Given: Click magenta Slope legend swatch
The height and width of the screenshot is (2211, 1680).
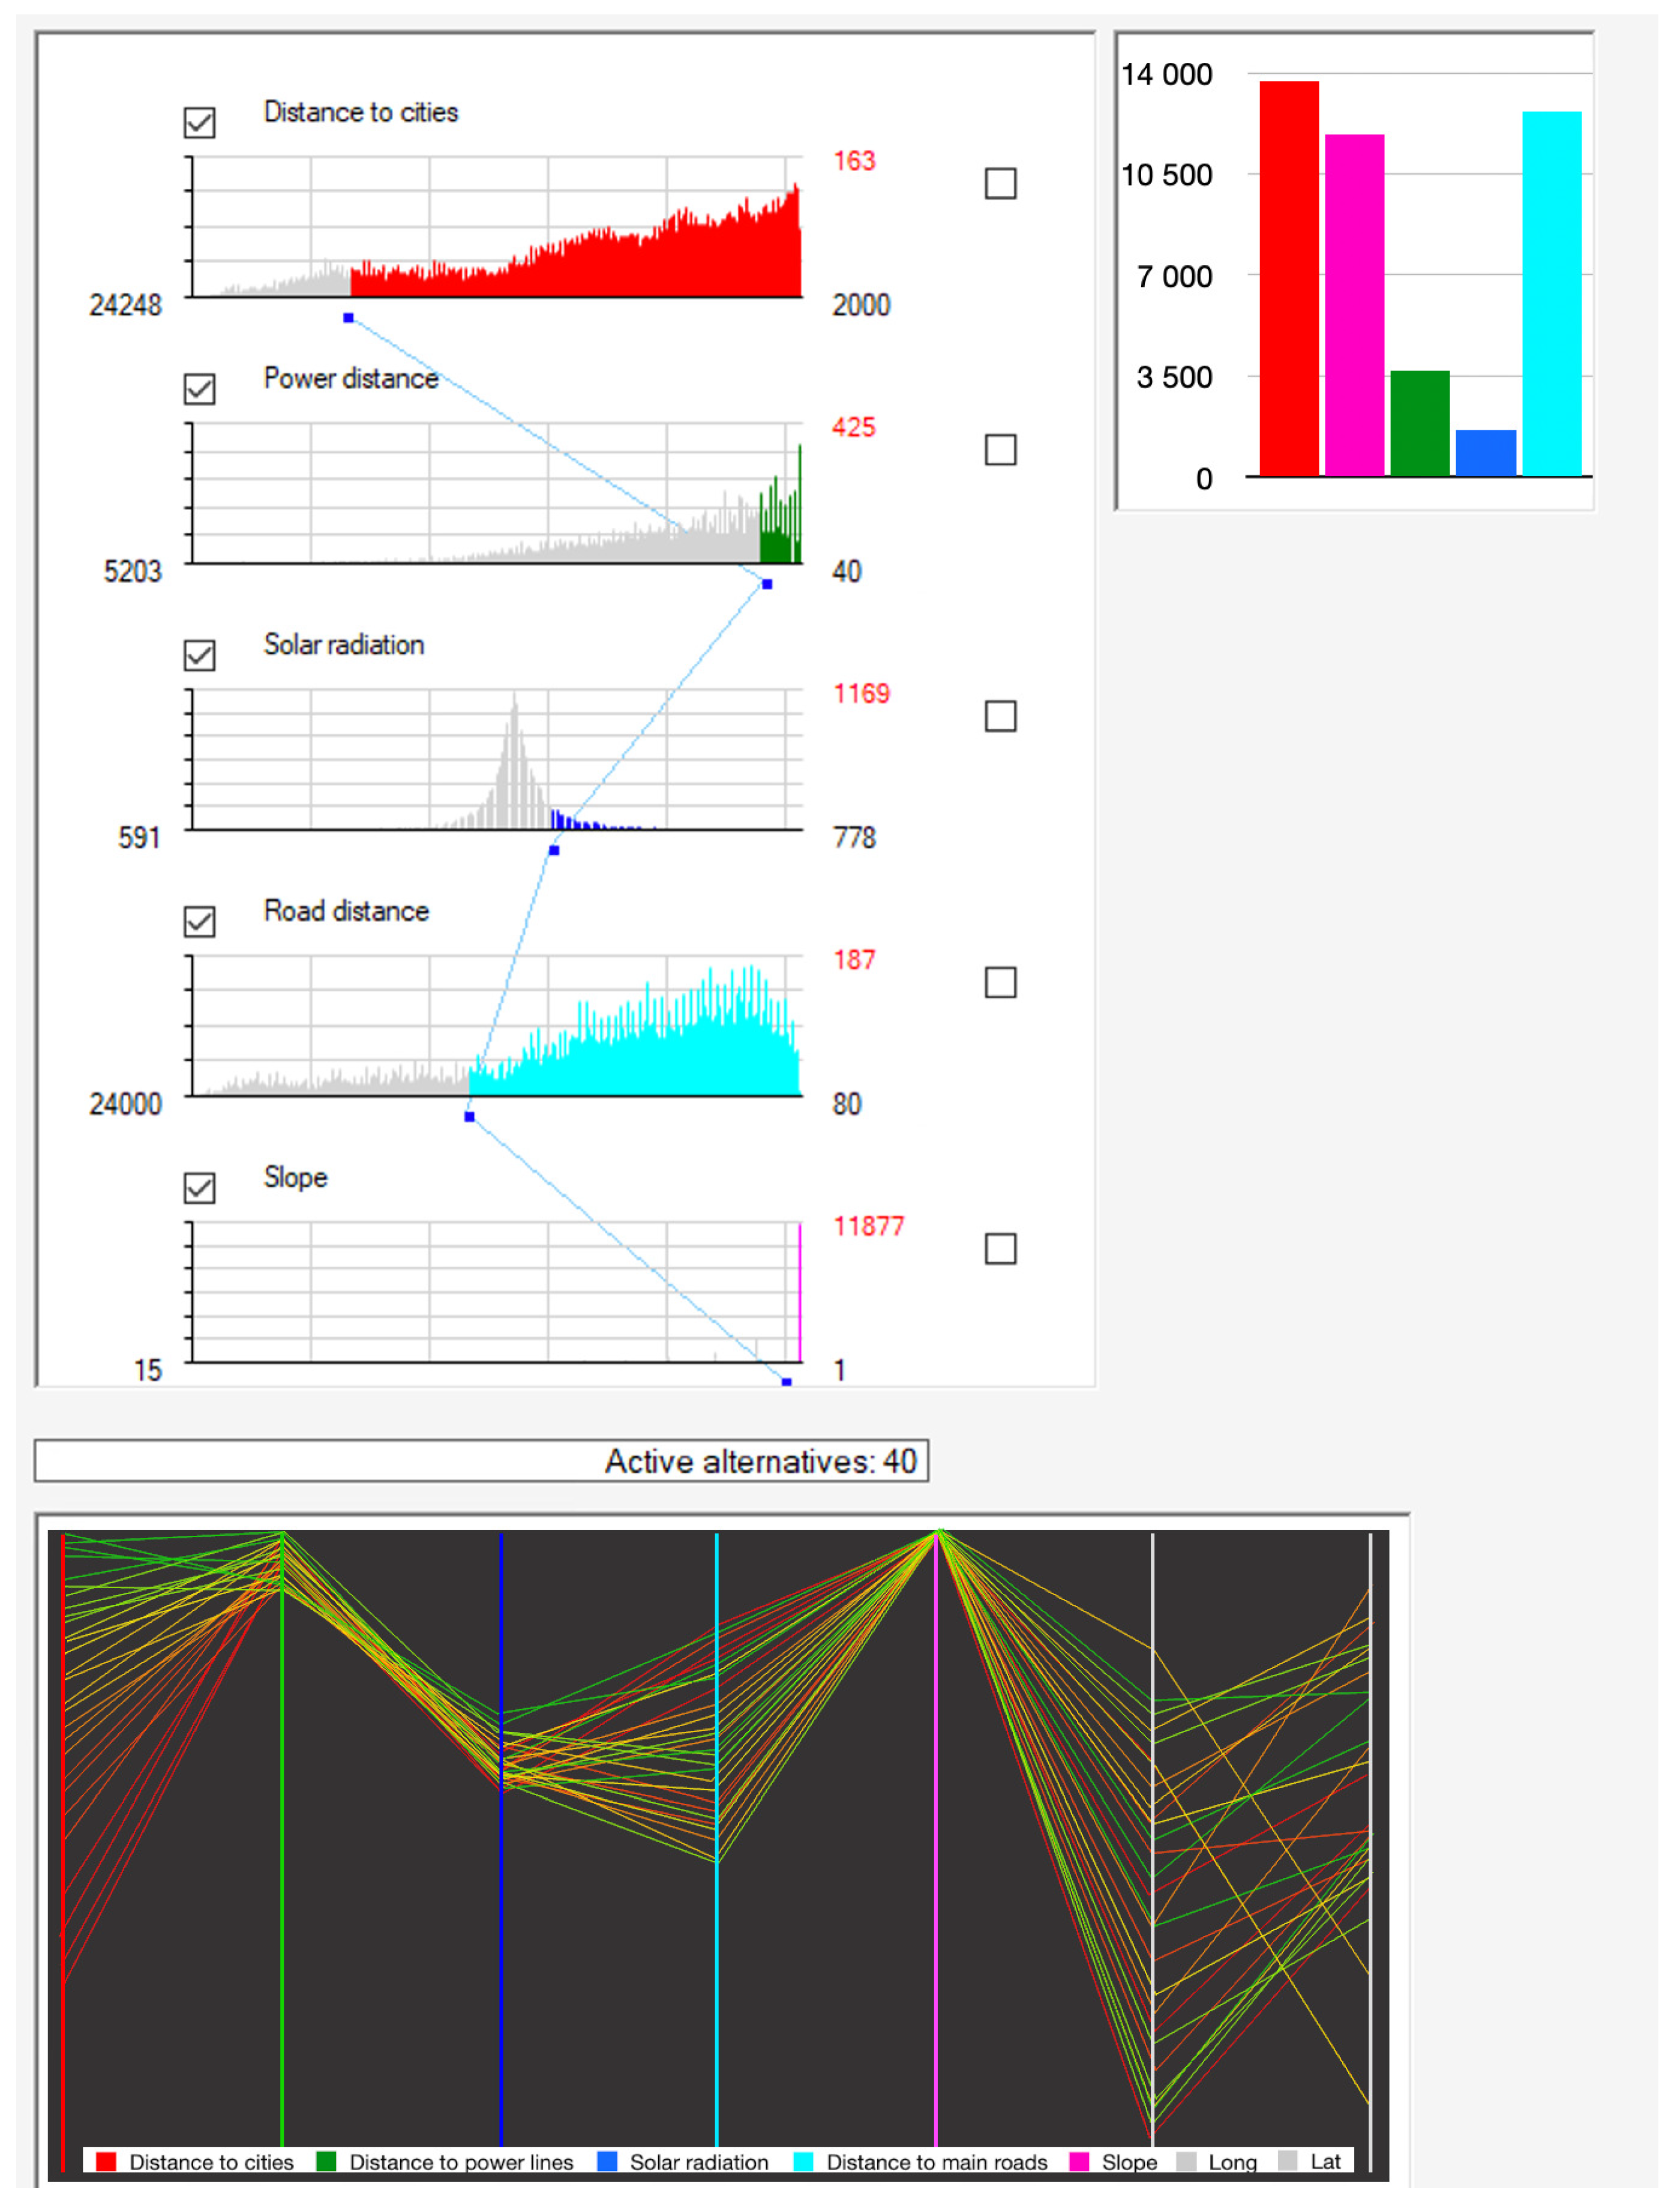Looking at the screenshot, I should point(1079,2162).
